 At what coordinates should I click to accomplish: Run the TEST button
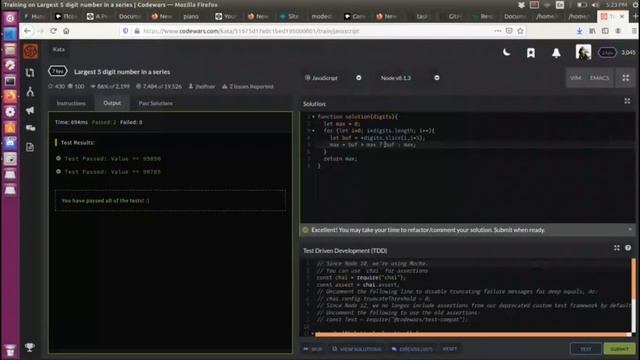click(x=585, y=349)
